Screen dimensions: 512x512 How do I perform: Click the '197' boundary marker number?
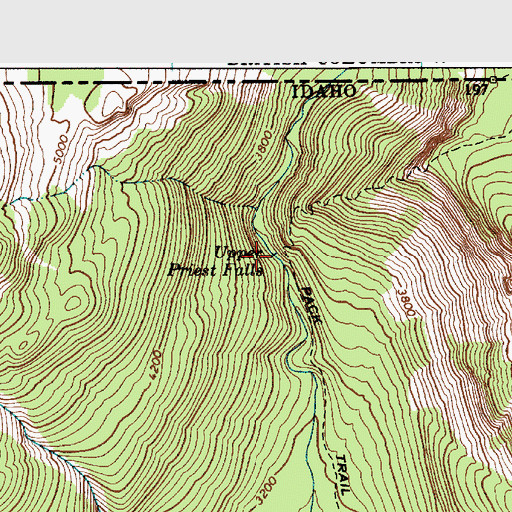477,89
